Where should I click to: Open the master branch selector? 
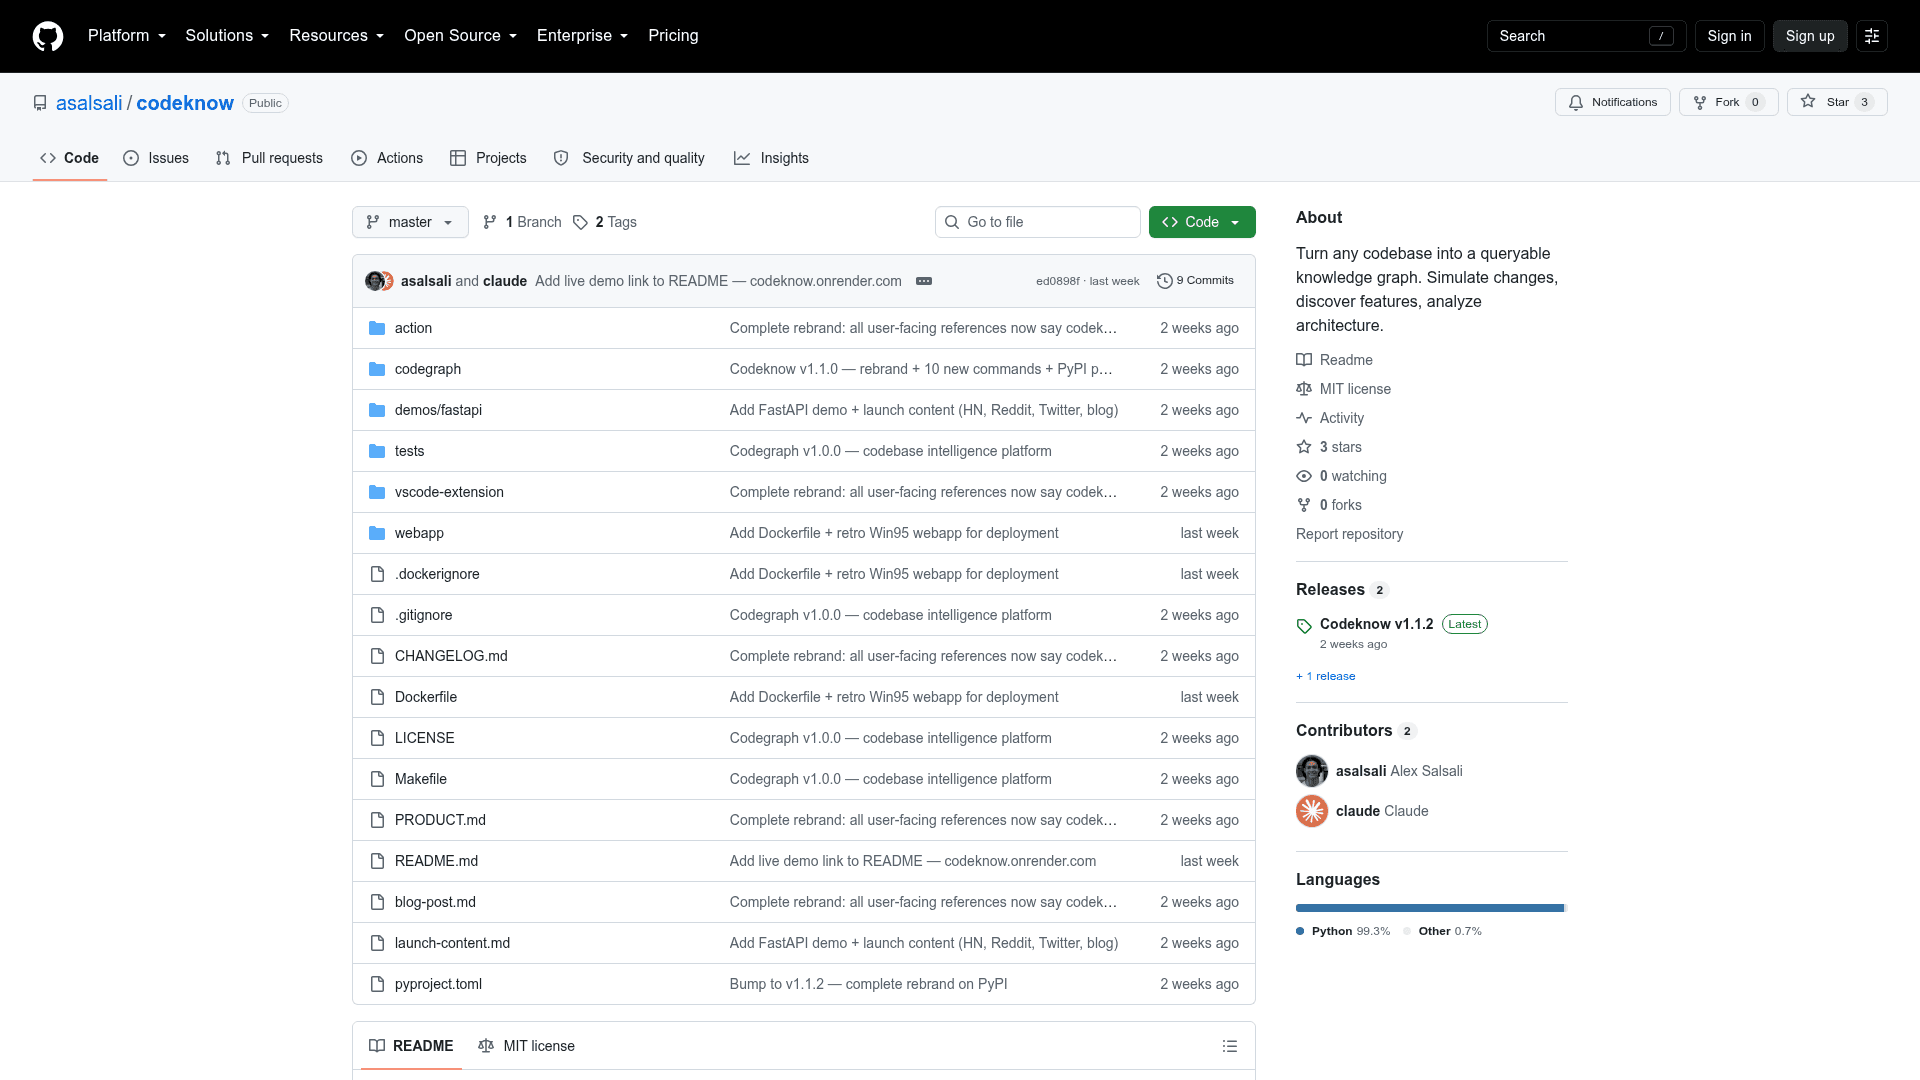click(x=410, y=222)
